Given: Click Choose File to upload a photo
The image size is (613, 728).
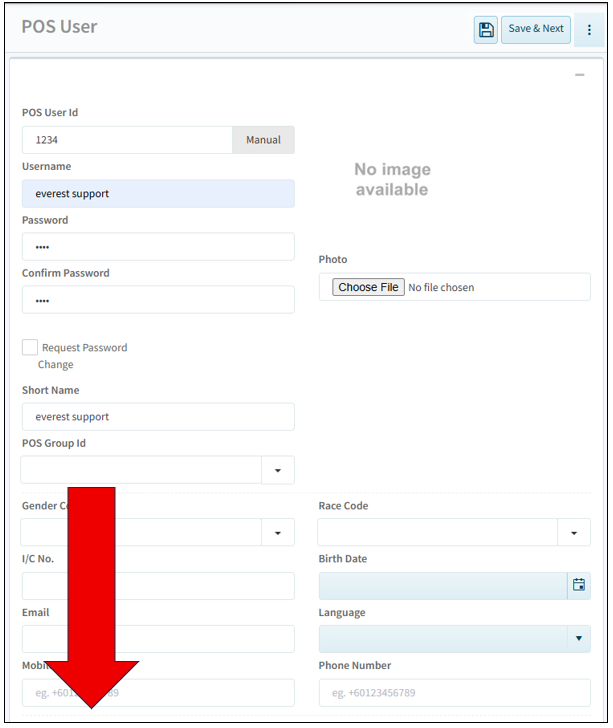Looking at the screenshot, I should coord(368,287).
